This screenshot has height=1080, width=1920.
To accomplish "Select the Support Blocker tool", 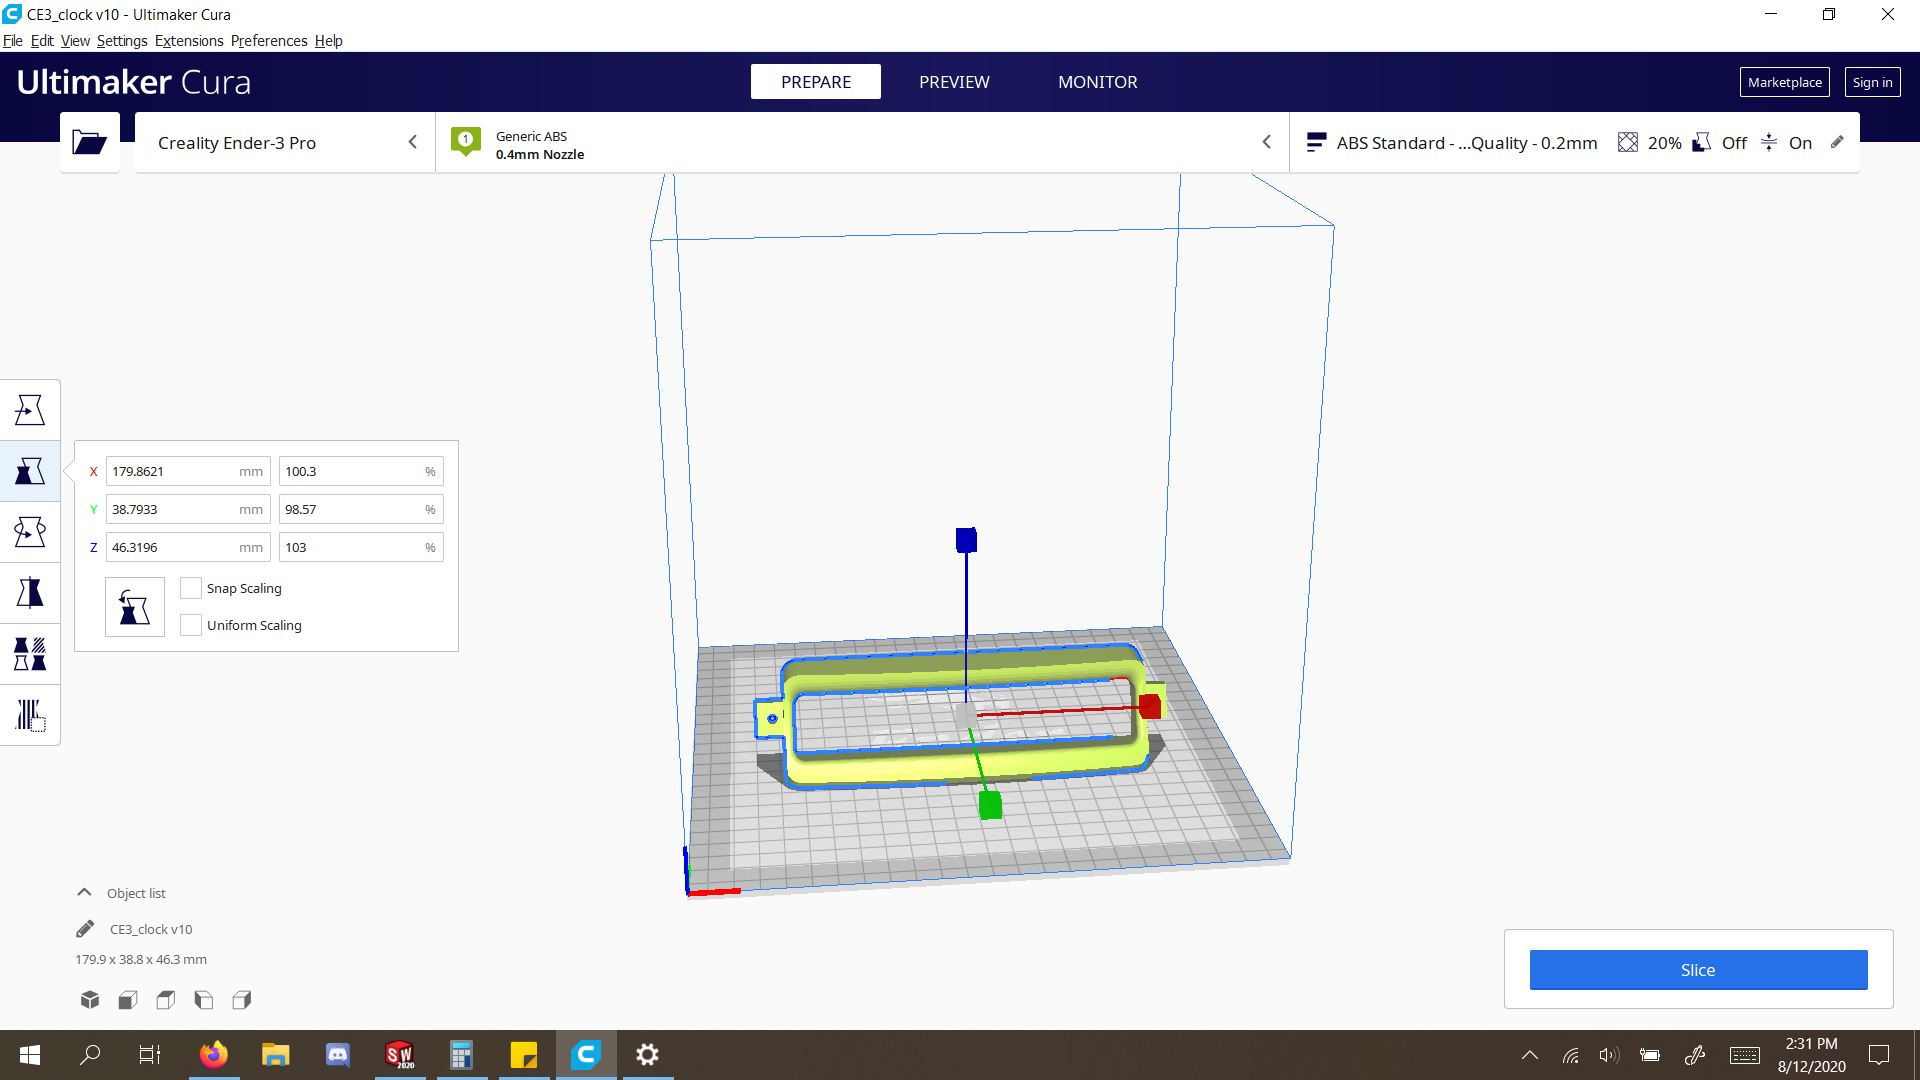I will click(30, 715).
